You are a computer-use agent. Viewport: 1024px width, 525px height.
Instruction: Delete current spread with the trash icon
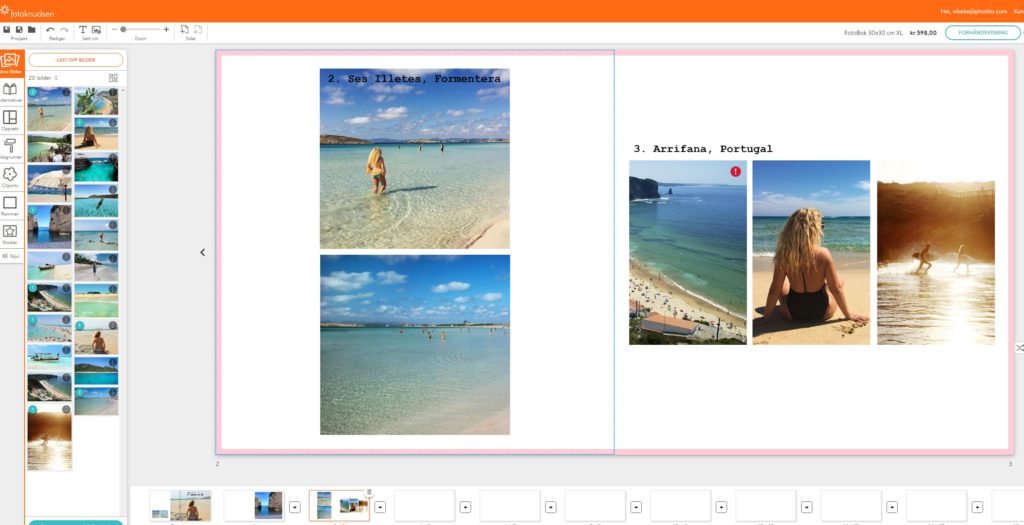click(x=369, y=492)
